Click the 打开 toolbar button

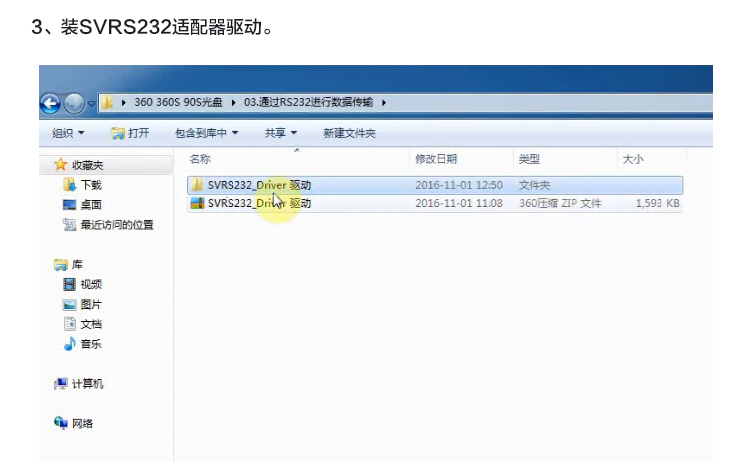131,133
